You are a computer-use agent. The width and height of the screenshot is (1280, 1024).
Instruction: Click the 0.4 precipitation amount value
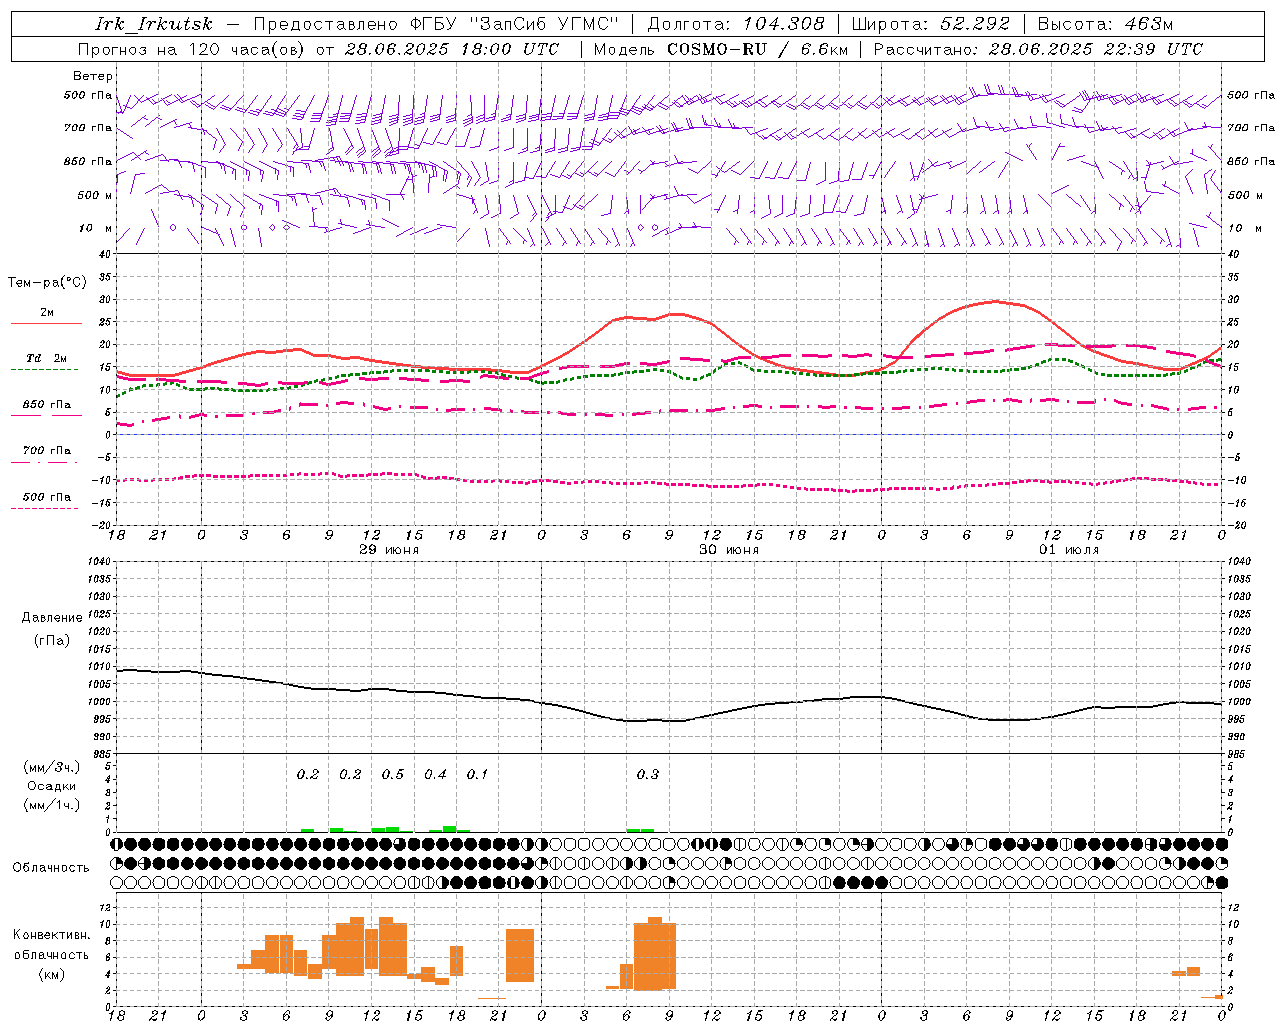click(435, 774)
